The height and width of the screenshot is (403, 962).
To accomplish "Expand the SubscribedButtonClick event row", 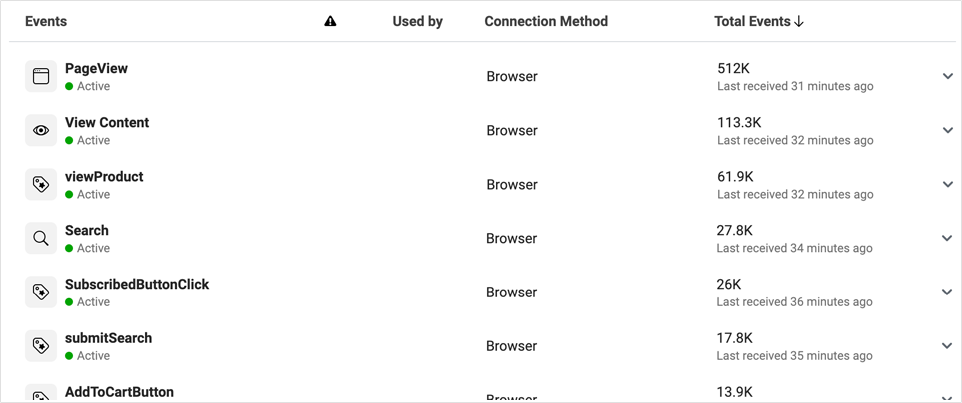I will click(x=947, y=292).
